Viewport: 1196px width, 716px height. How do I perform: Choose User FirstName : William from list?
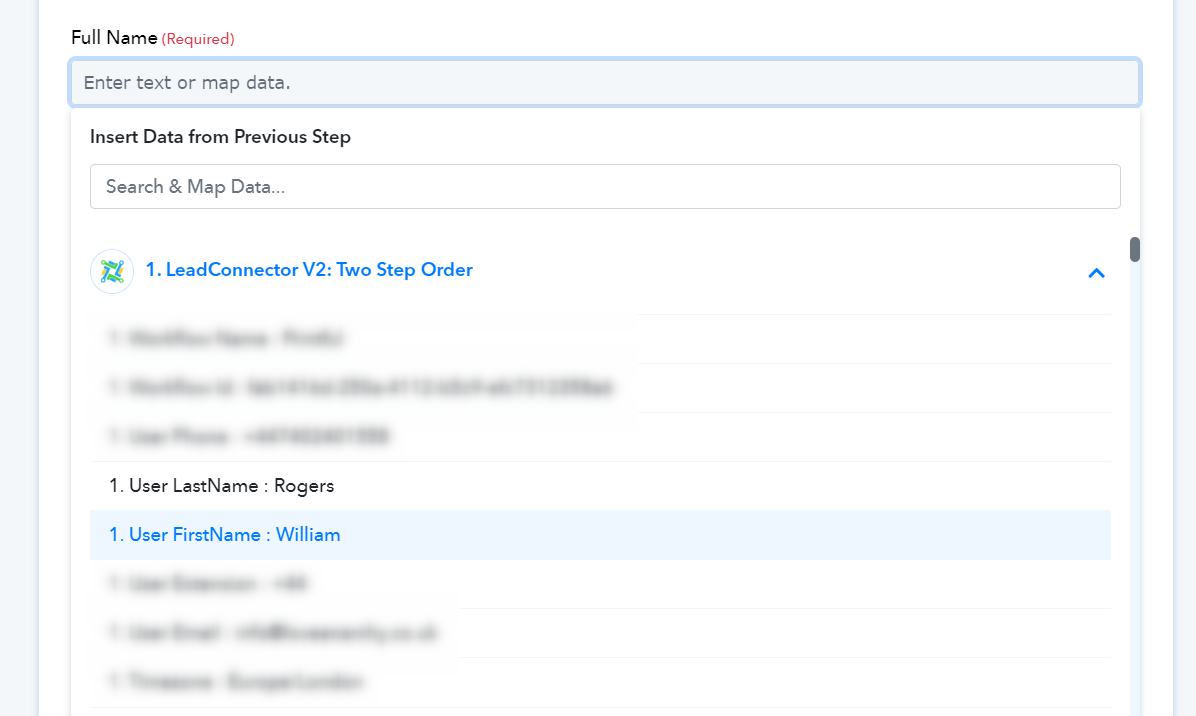(x=224, y=535)
